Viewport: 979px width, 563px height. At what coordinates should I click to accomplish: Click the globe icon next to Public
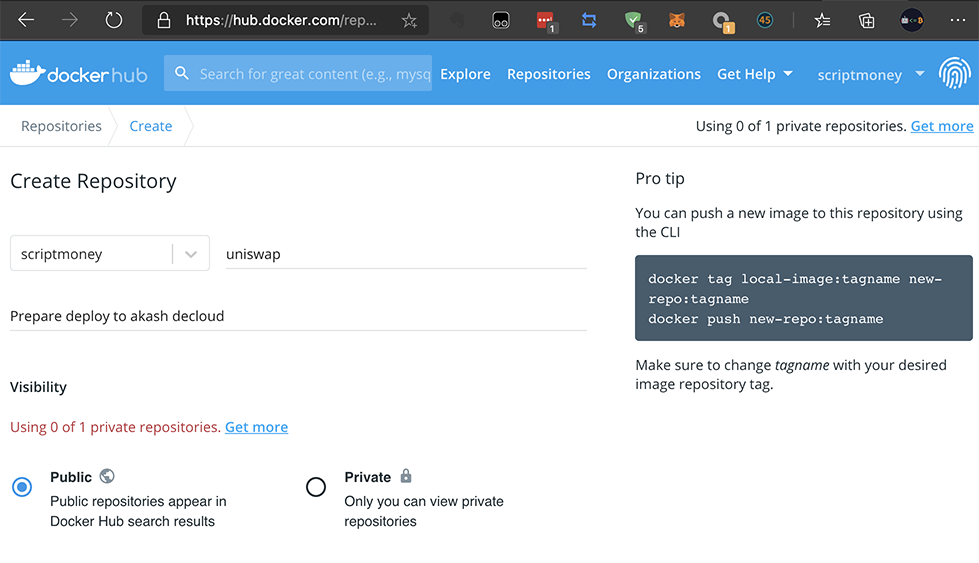click(107, 476)
